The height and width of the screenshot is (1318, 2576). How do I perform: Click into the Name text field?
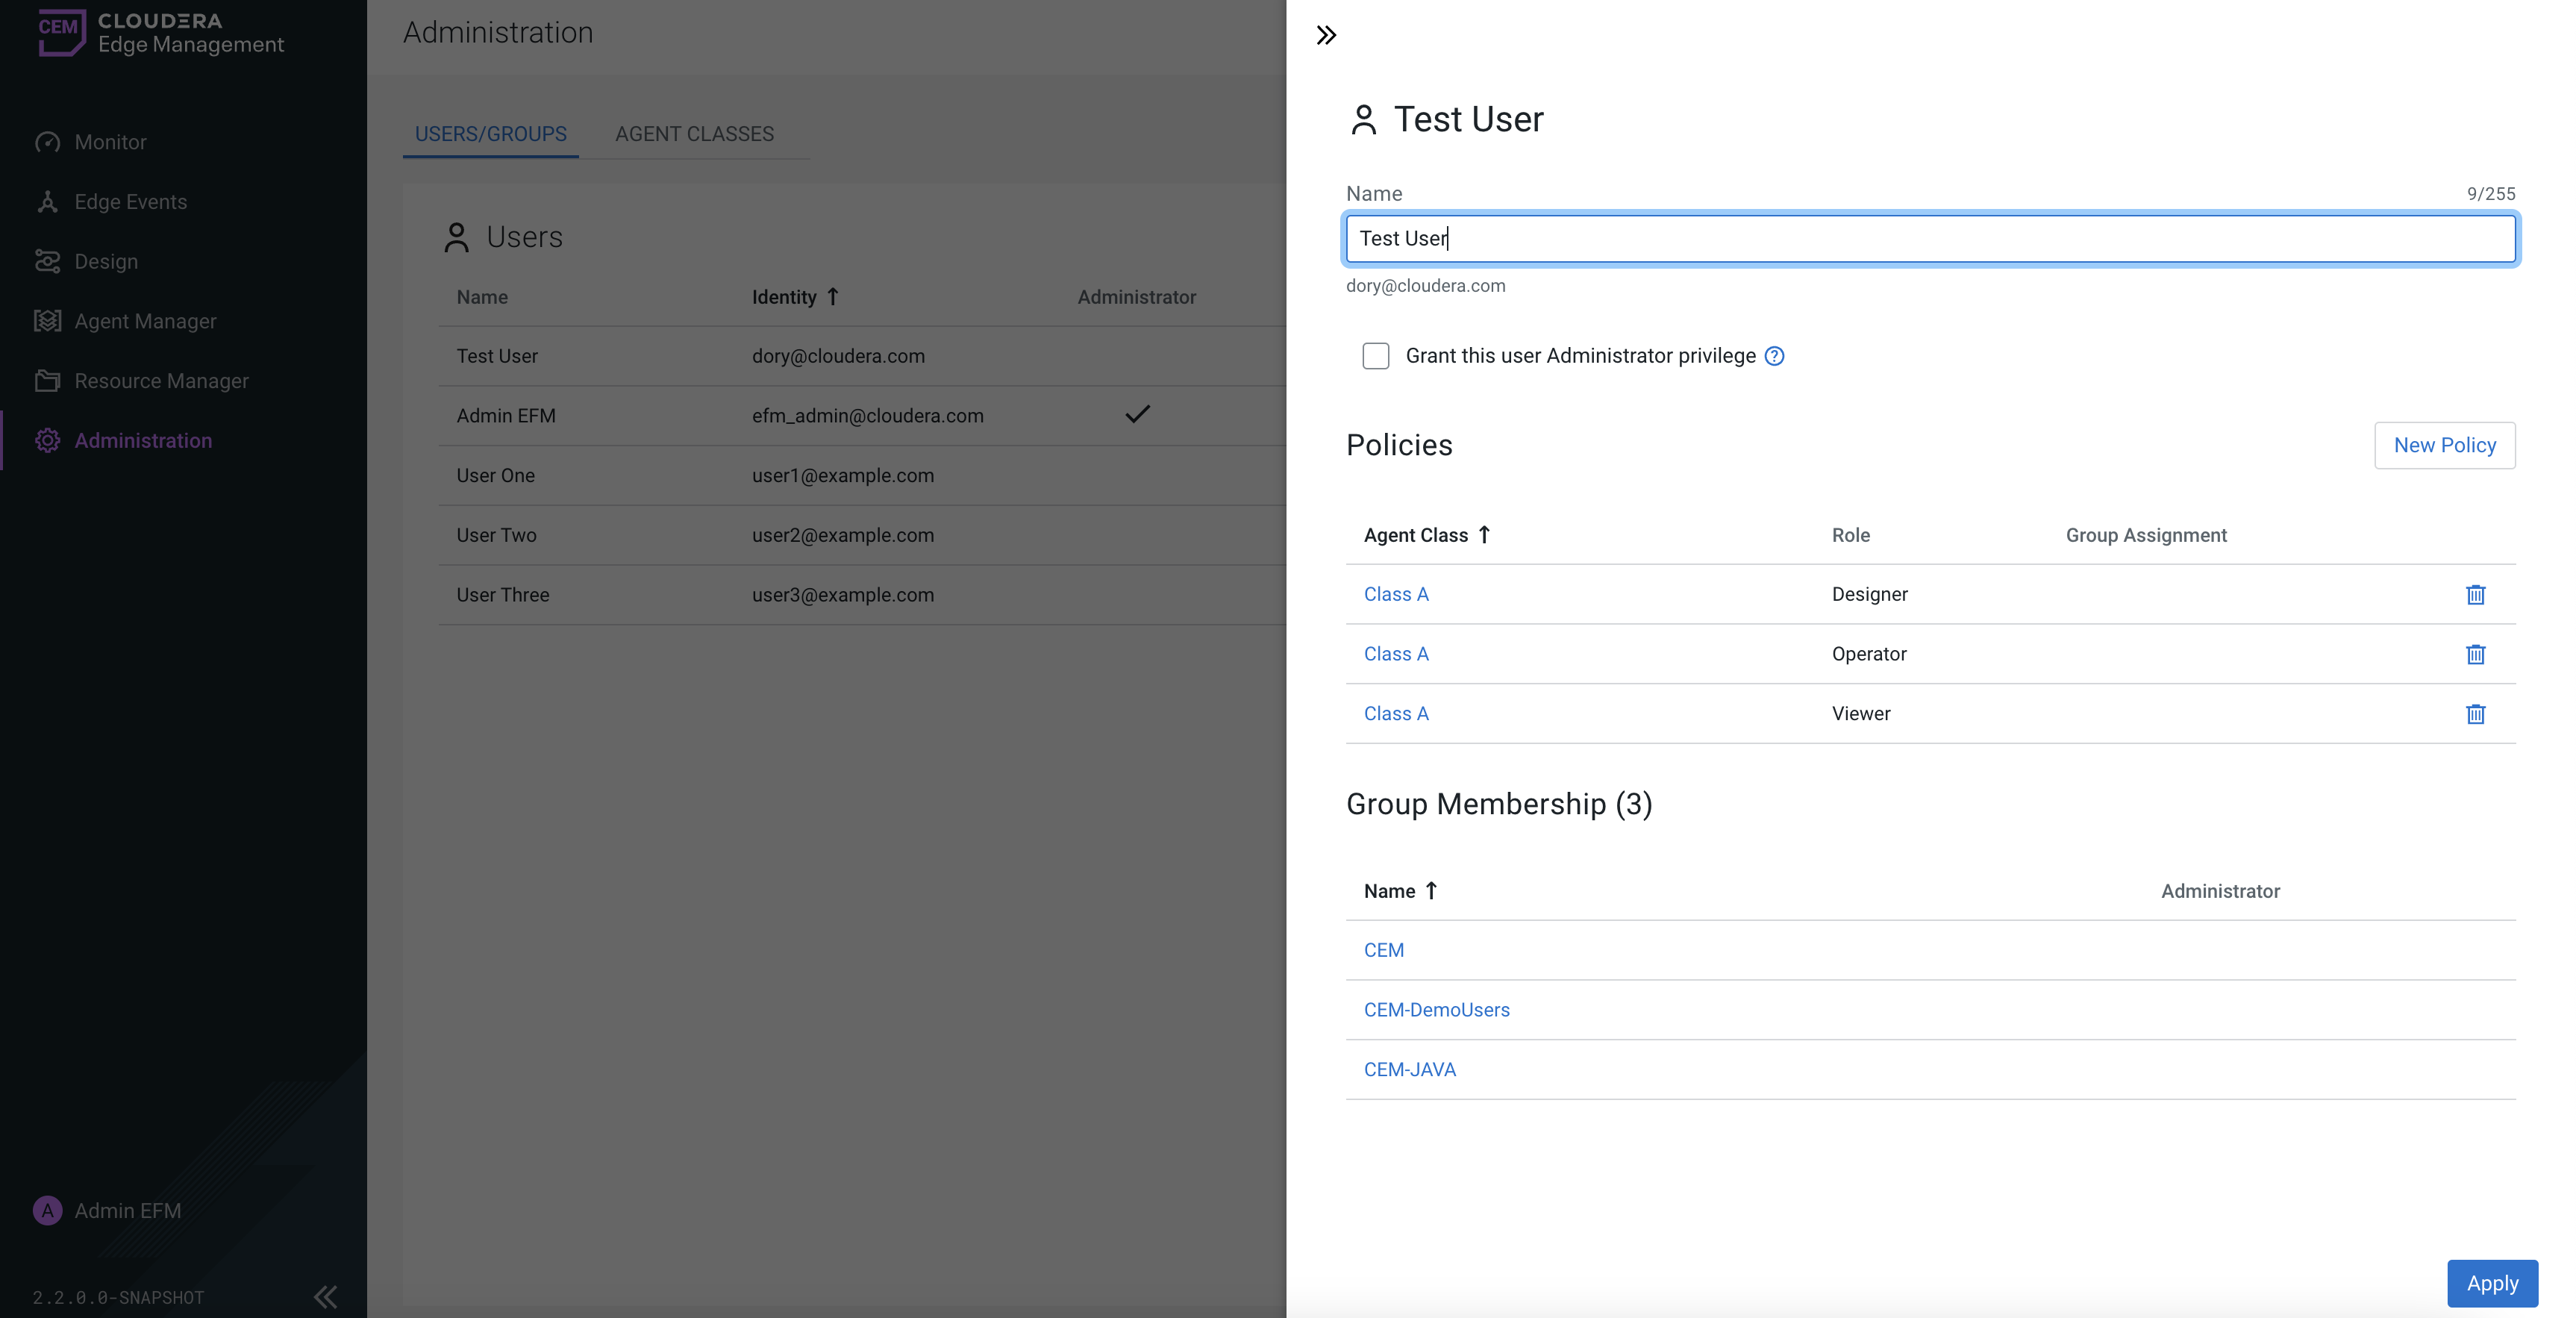coord(1930,239)
